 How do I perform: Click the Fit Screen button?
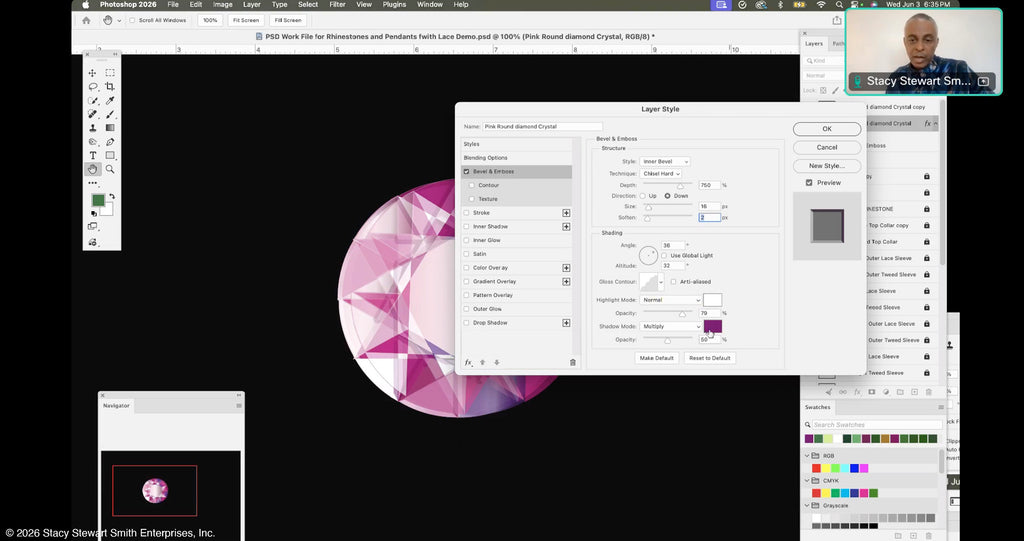246,20
